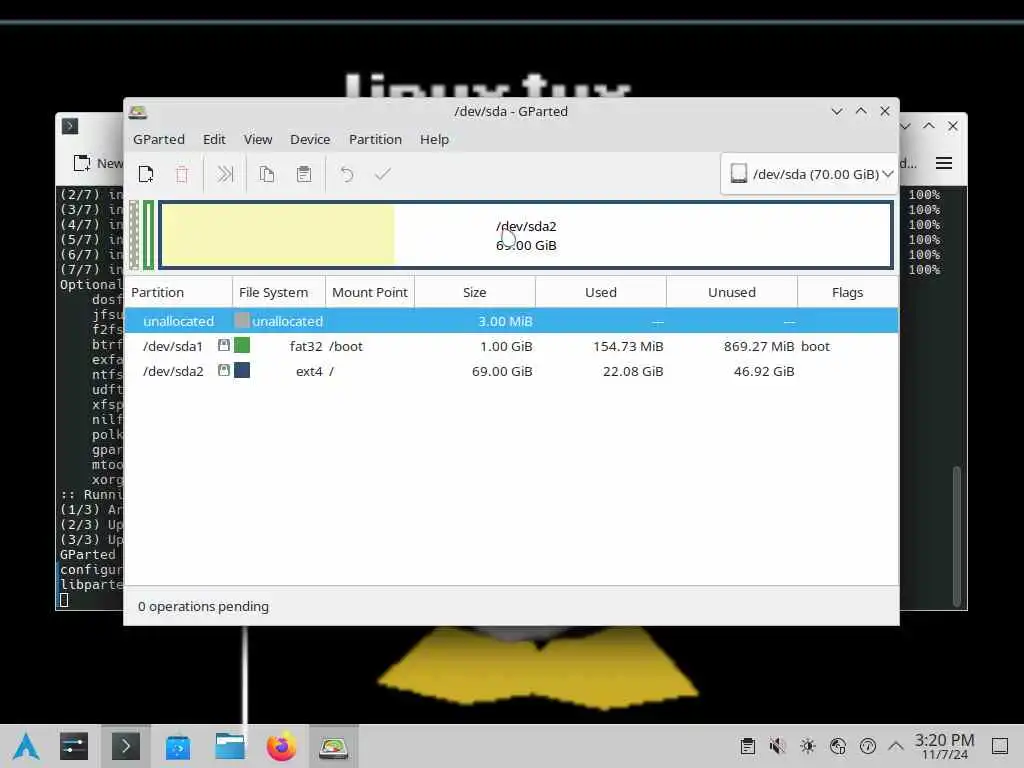Open the Arch application launcher

27,746
